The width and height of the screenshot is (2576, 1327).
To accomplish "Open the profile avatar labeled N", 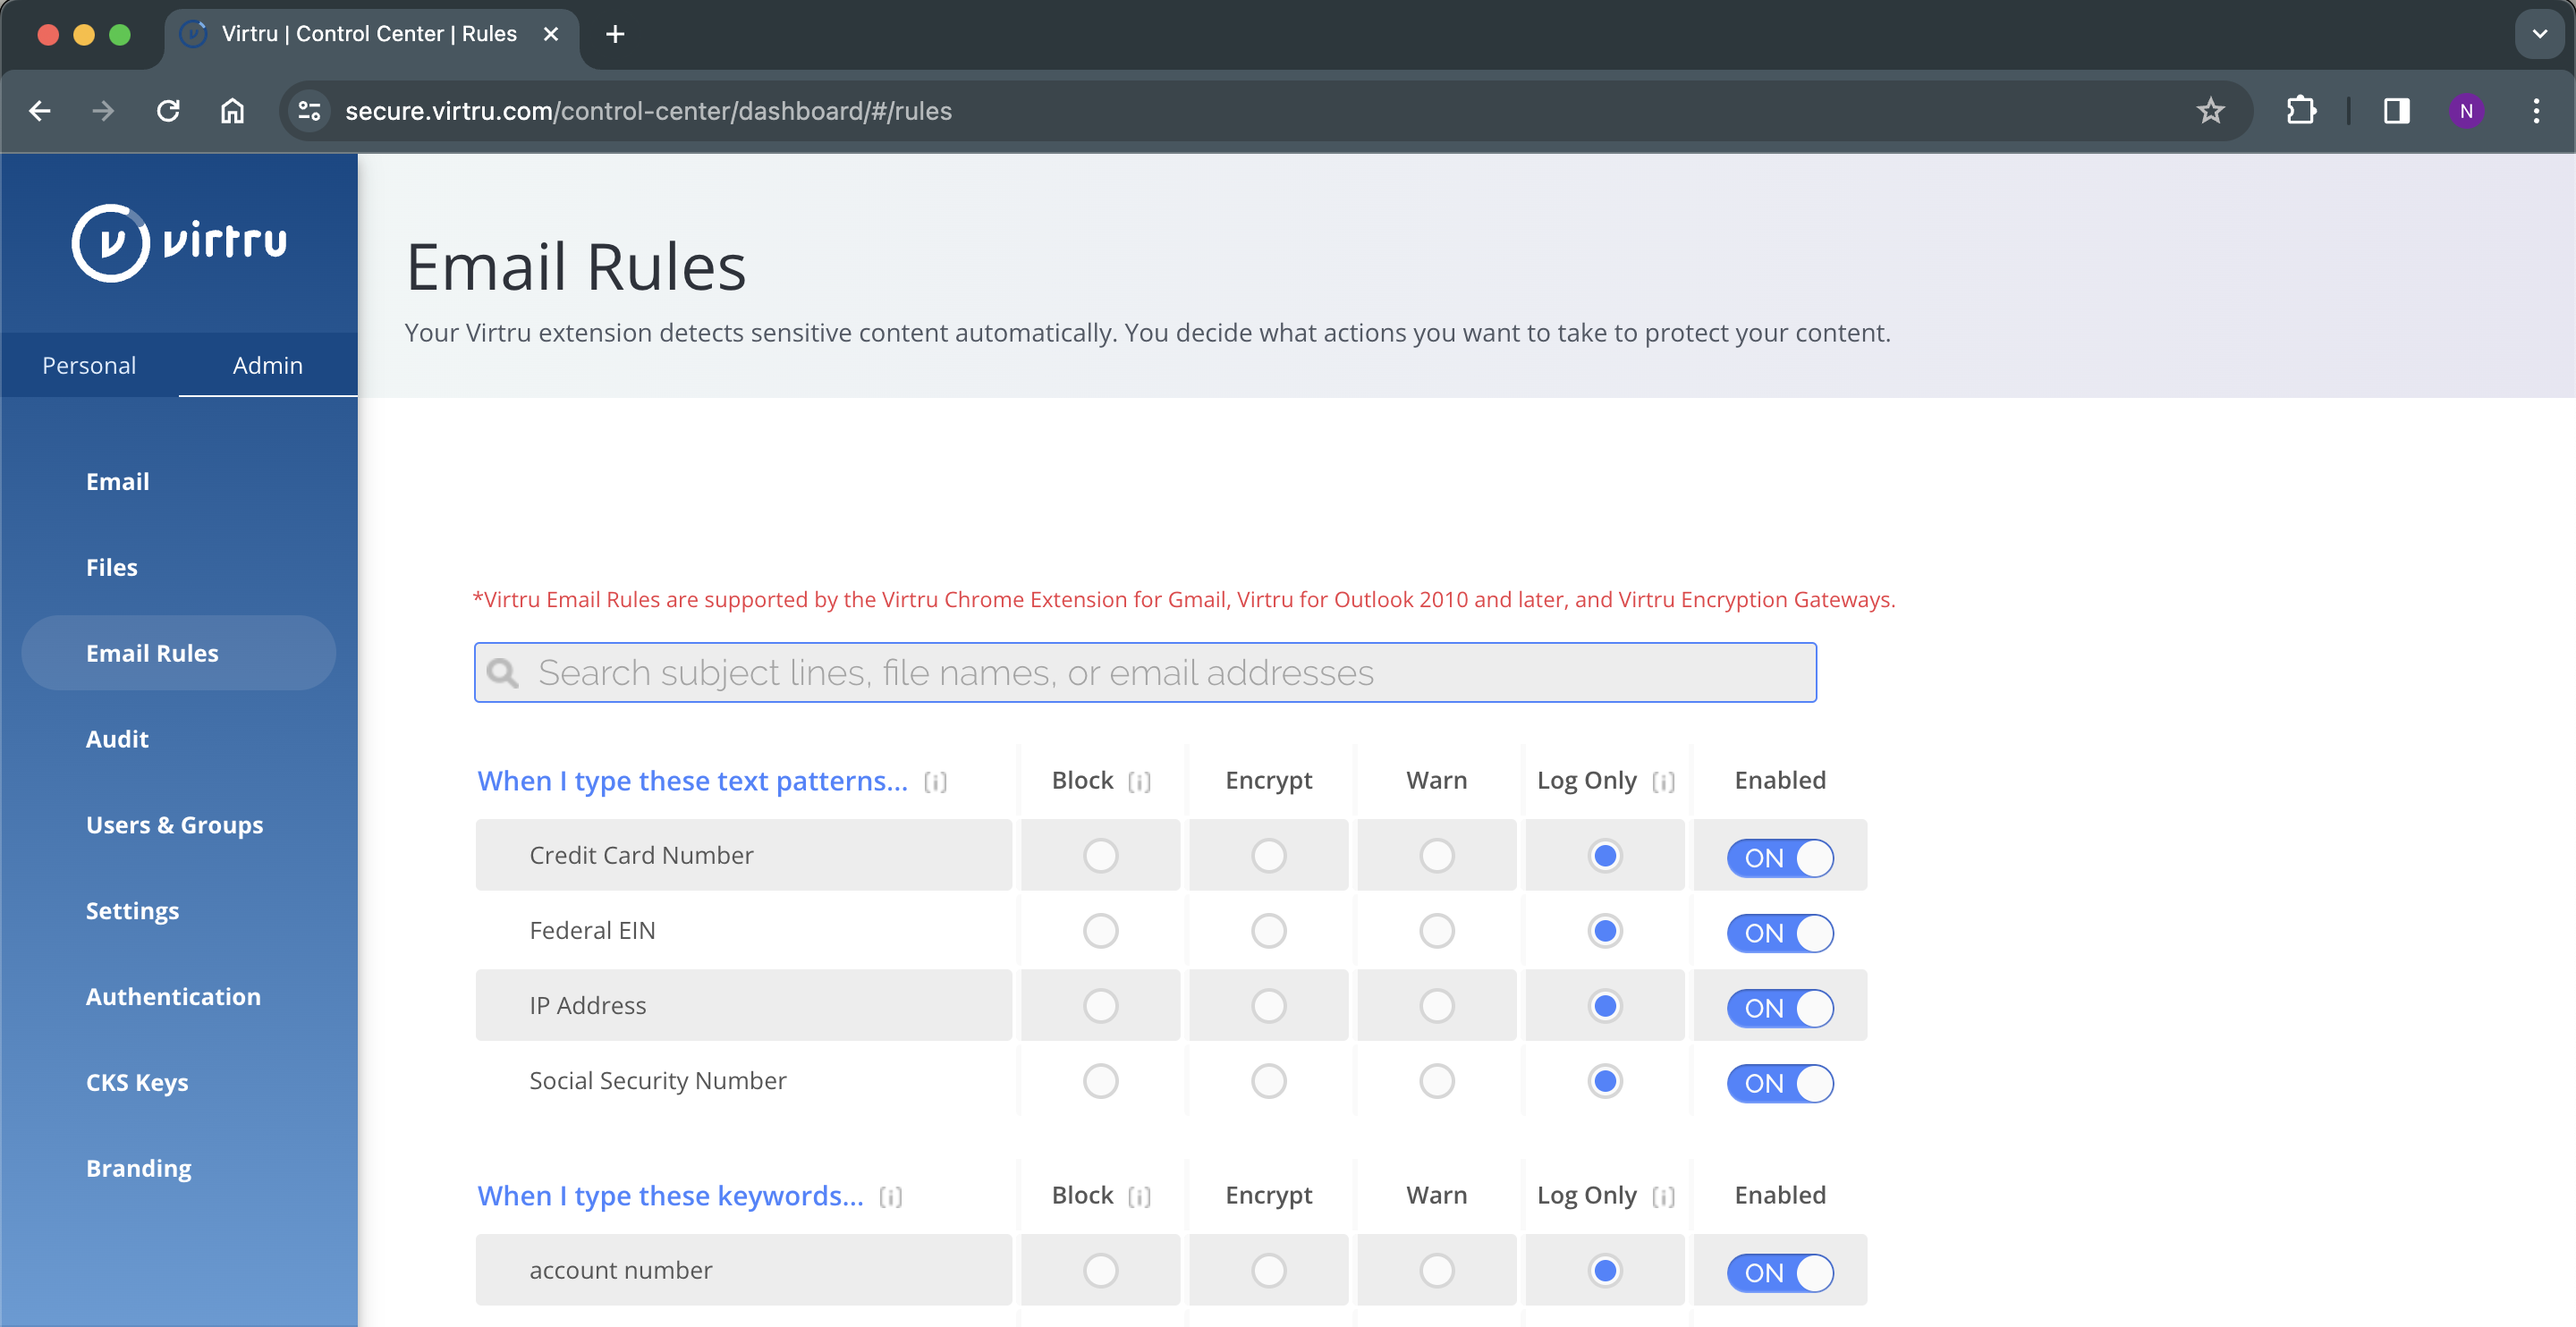I will [x=2466, y=111].
